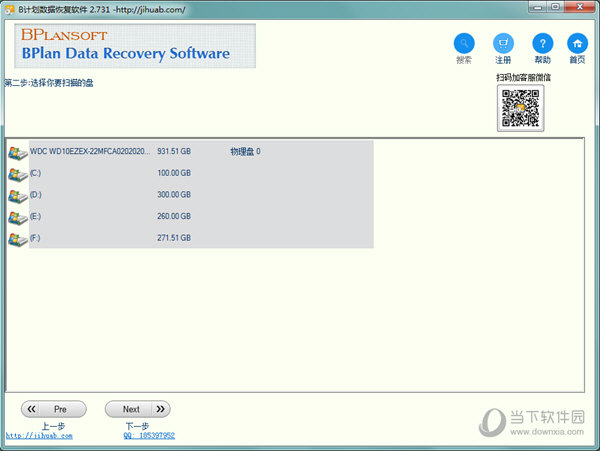Screen dimensions: 600x451
Task: Open the QQ contact number link
Action: pos(149,436)
